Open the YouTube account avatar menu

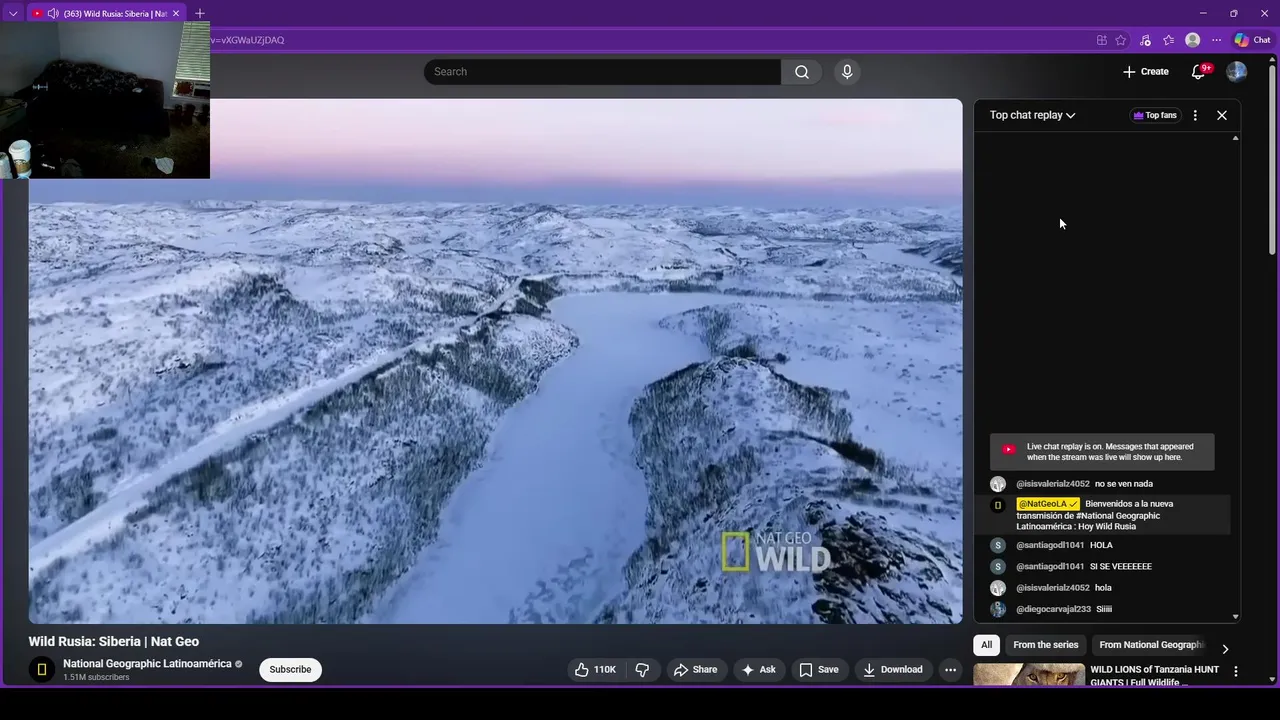click(x=1237, y=72)
